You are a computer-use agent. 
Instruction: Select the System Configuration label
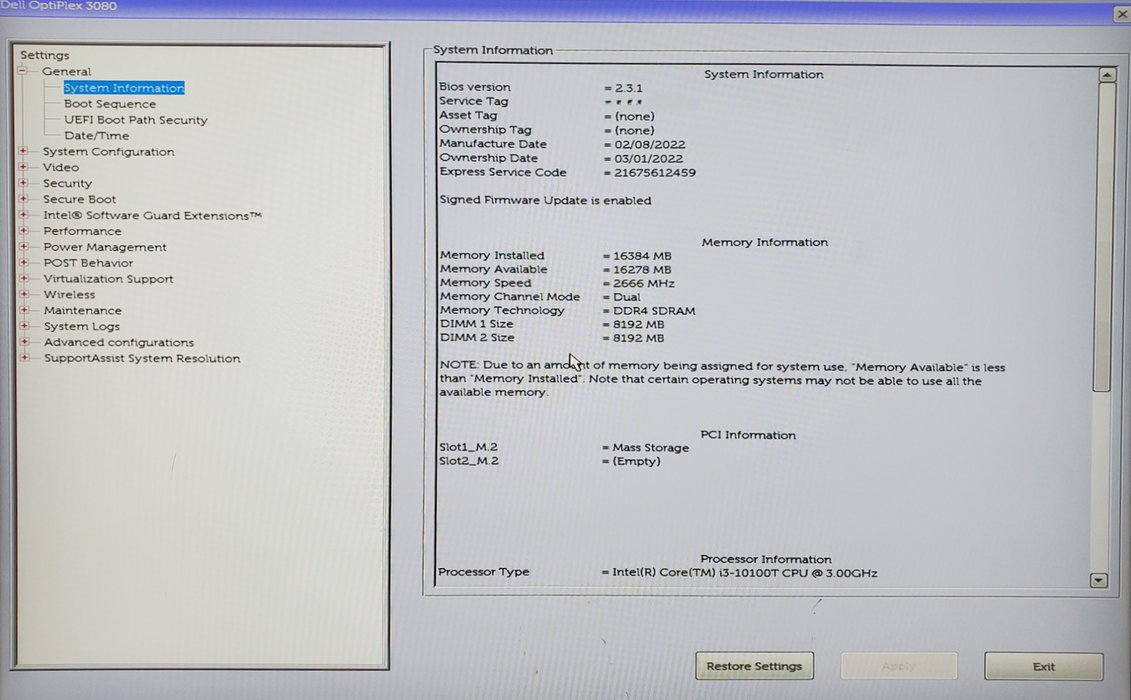[108, 152]
